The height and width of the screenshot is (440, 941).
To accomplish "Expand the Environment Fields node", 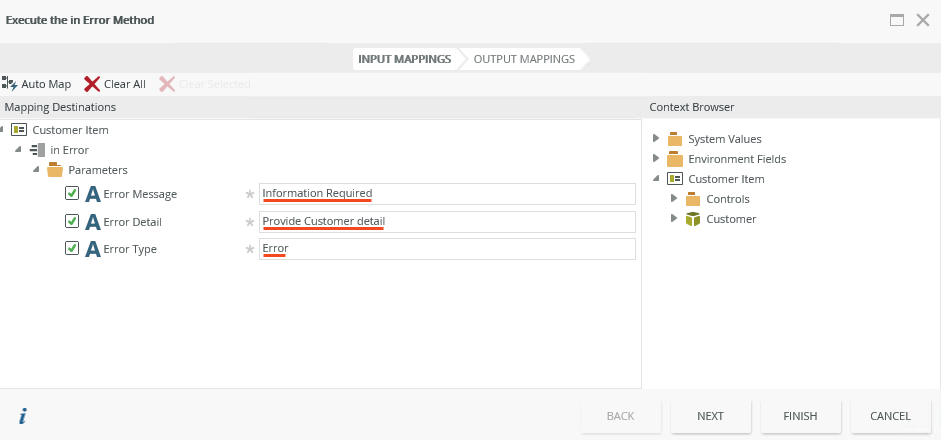I will coord(656,158).
